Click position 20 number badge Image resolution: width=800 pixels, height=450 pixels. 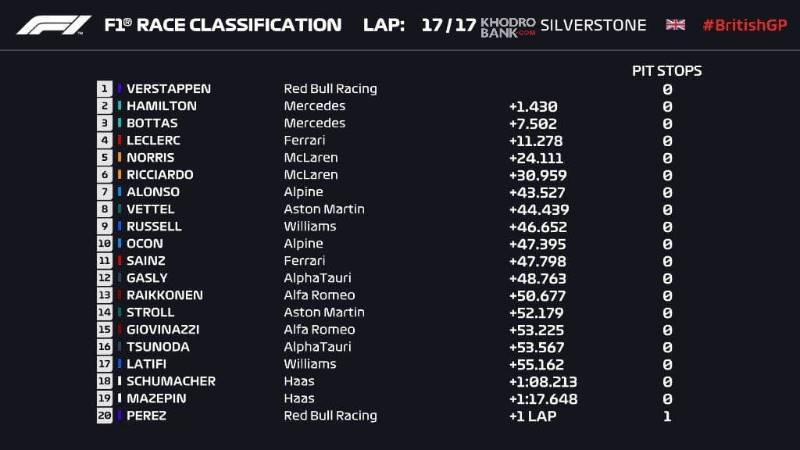coord(104,416)
